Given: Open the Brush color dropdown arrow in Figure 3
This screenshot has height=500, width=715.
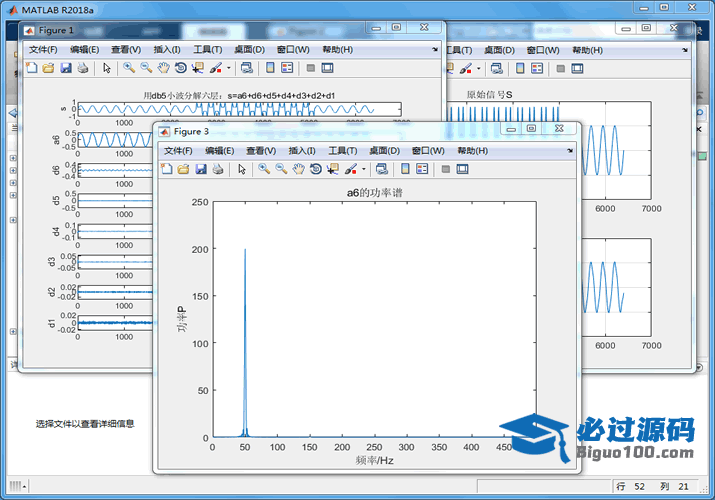Looking at the screenshot, I should [363, 169].
